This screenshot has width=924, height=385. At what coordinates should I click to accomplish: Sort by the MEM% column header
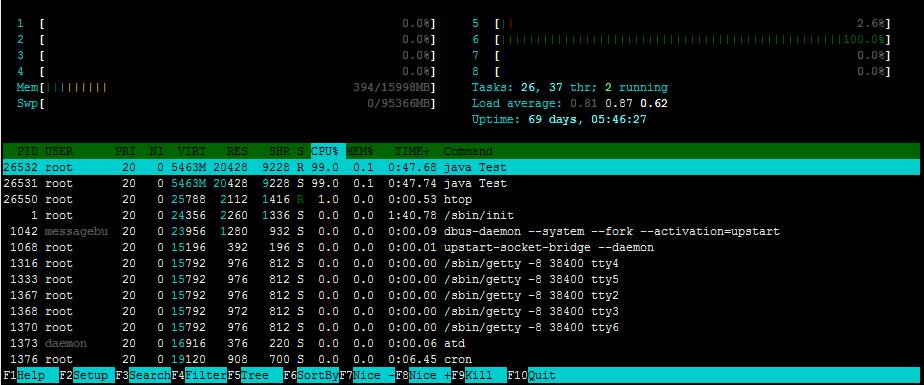(360, 151)
